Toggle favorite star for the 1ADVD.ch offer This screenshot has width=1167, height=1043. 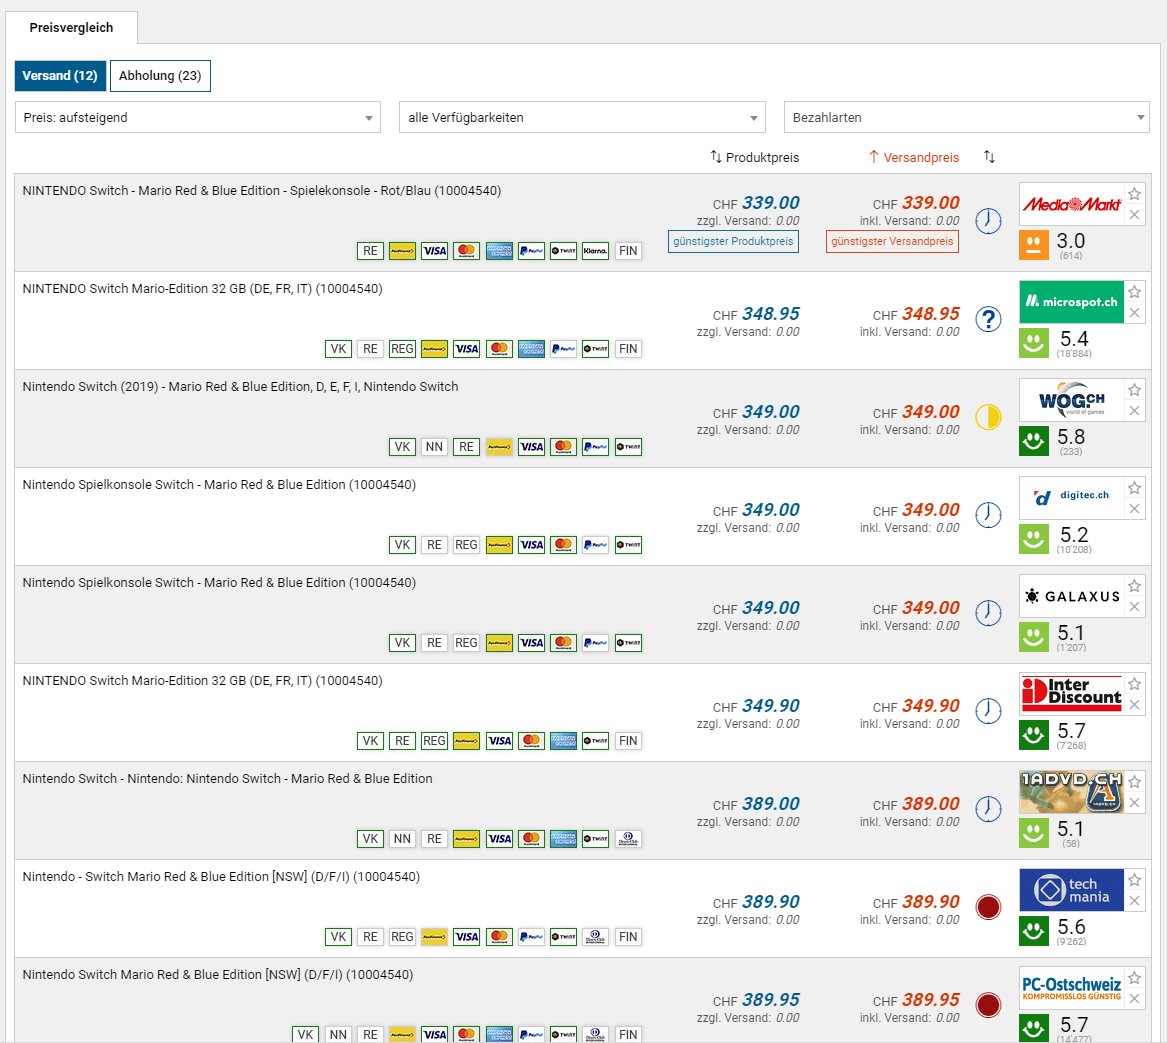[1134, 782]
